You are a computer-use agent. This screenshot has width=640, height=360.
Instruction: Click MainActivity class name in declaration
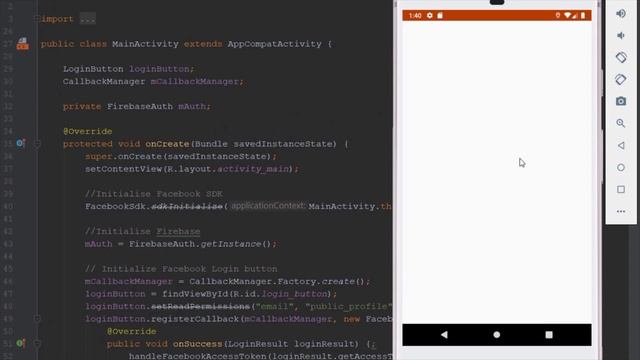tap(145, 44)
